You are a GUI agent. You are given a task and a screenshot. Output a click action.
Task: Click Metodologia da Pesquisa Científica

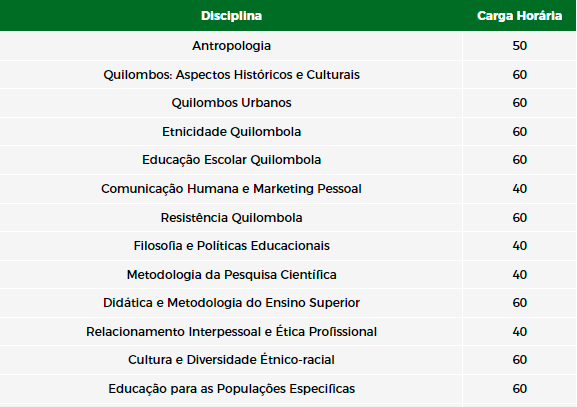pos(231,275)
